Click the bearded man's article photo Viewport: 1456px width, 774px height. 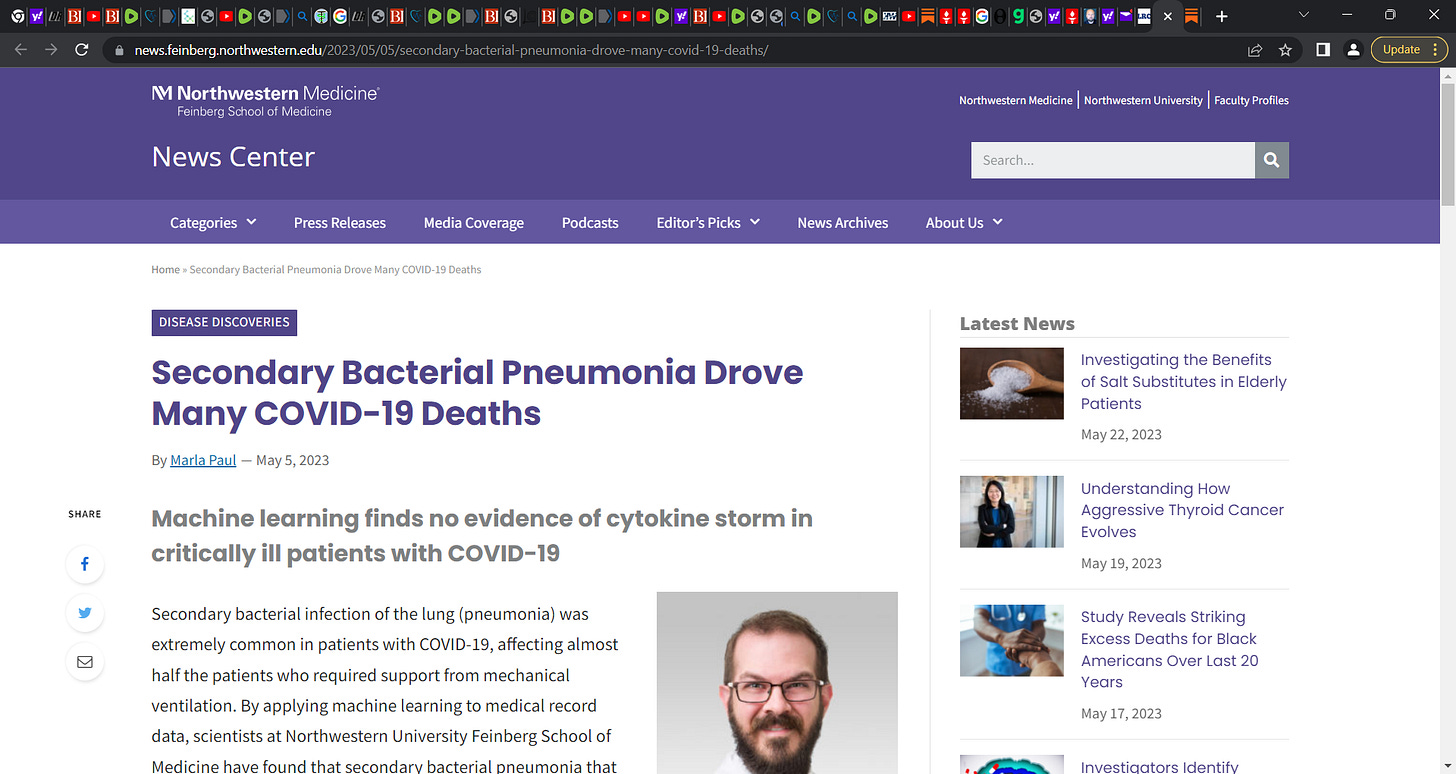[x=777, y=683]
